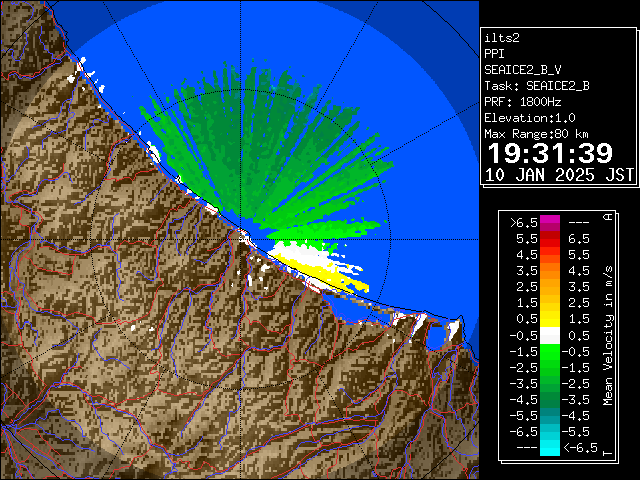640x480 pixels.
Task: Click the 'PRF: 1800Hz' text
Action: click(x=522, y=102)
